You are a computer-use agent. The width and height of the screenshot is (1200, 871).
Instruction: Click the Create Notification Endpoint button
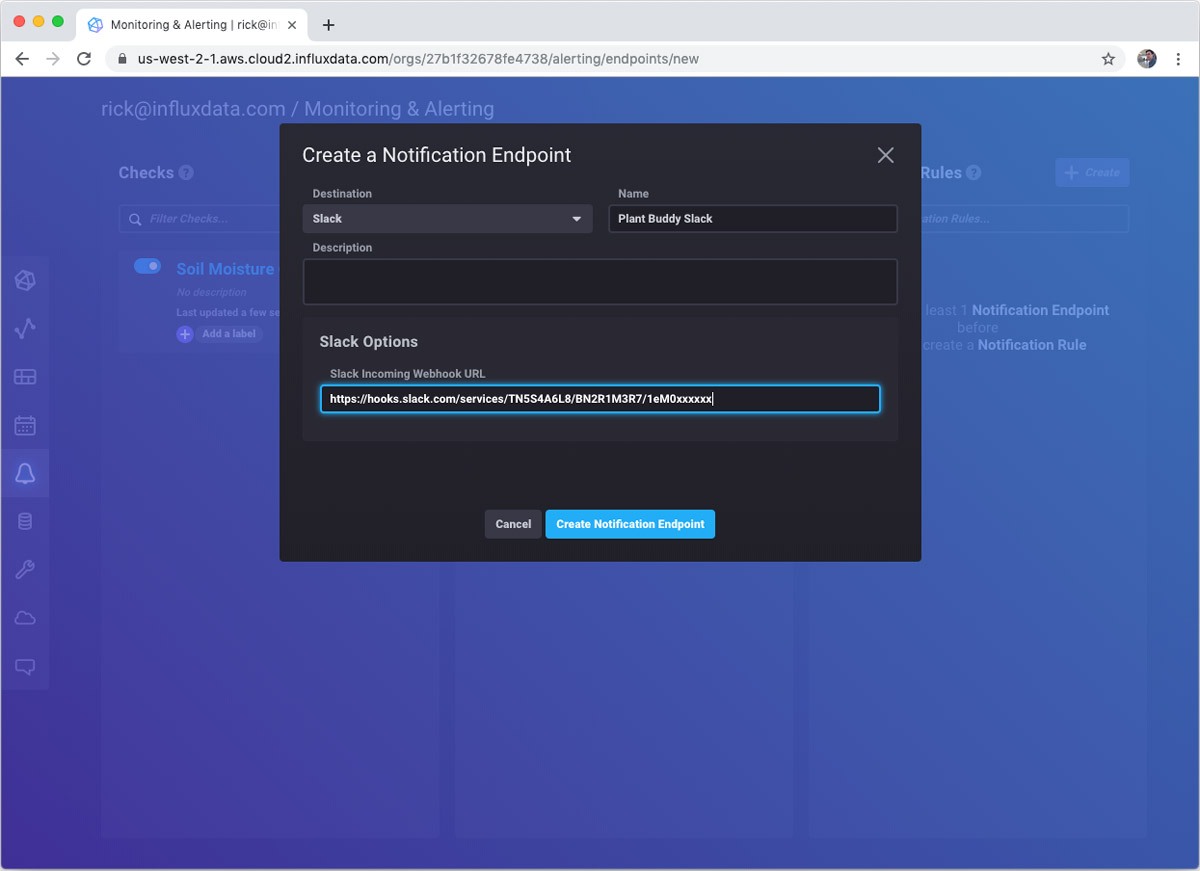pos(630,523)
